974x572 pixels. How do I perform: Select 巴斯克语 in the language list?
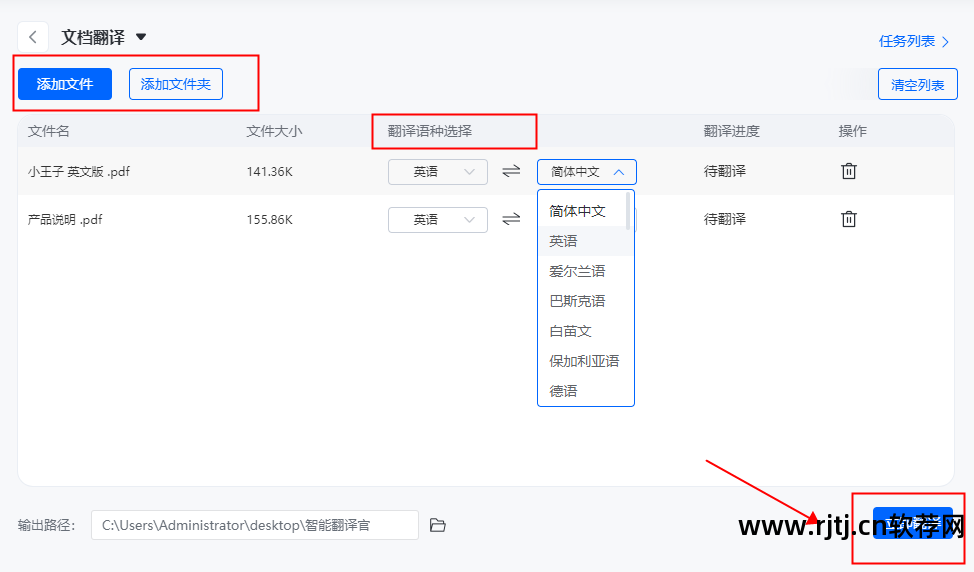(x=585, y=301)
